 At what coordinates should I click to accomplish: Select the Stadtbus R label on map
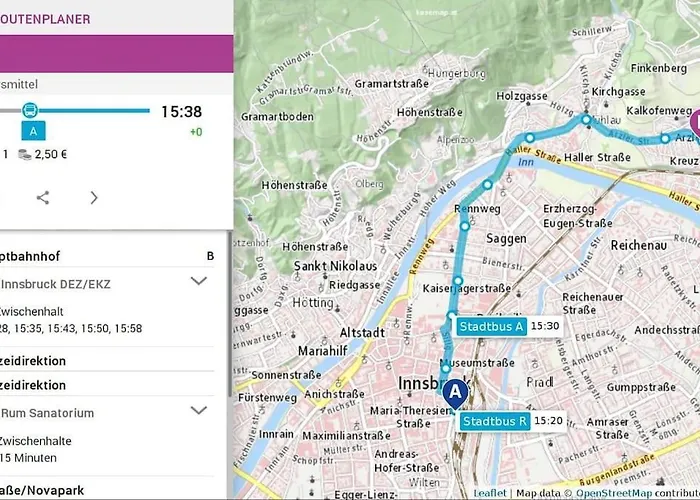pyautogui.click(x=495, y=421)
